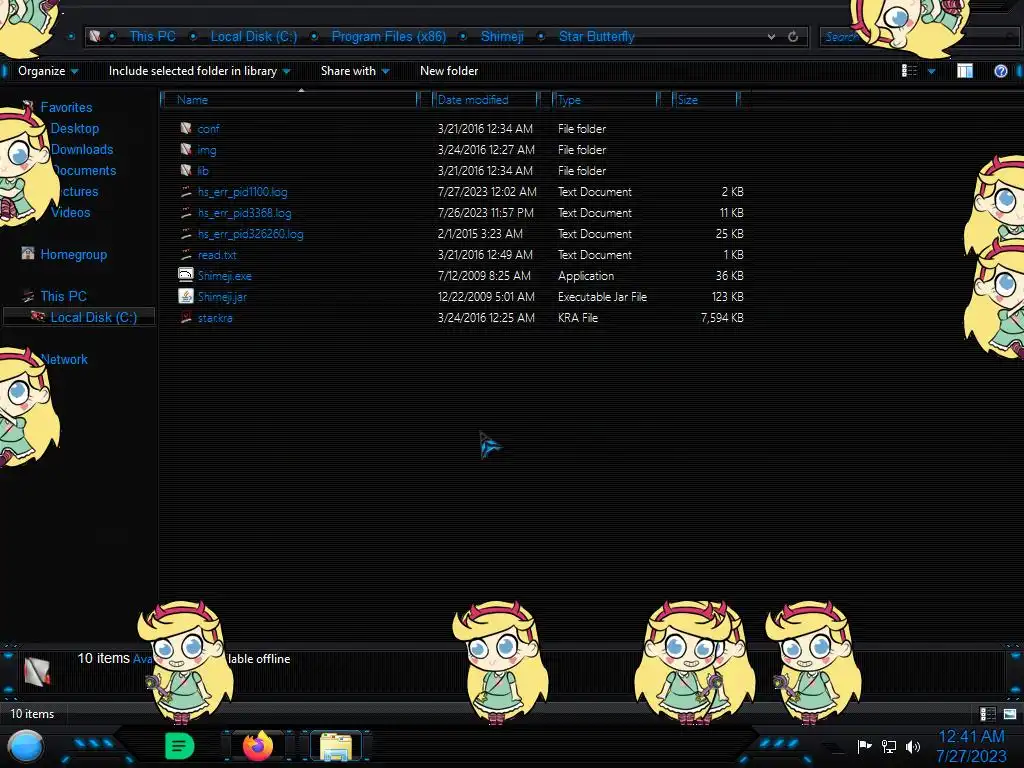Open Firefox from the taskbar
Image resolution: width=1024 pixels, height=768 pixels.
pyautogui.click(x=258, y=746)
